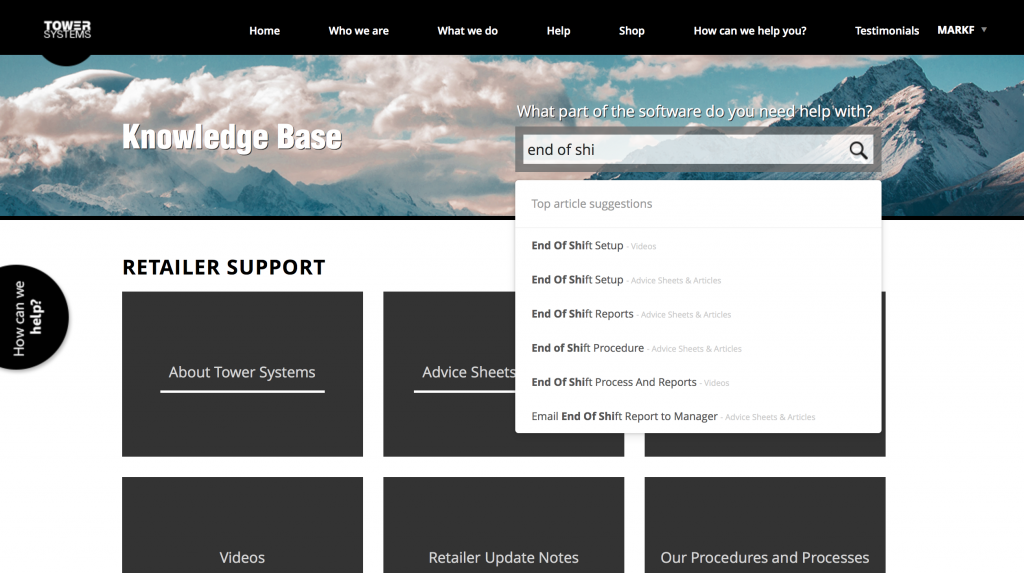Click the Knowledge Base heading

pyautogui.click(x=232, y=137)
